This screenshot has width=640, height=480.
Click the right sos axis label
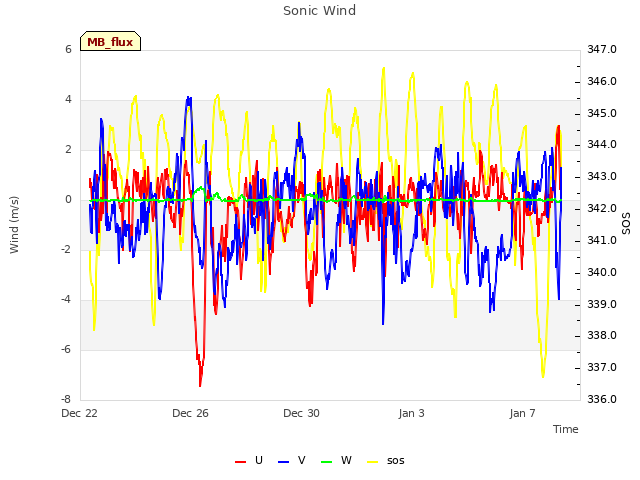pyautogui.click(x=626, y=223)
